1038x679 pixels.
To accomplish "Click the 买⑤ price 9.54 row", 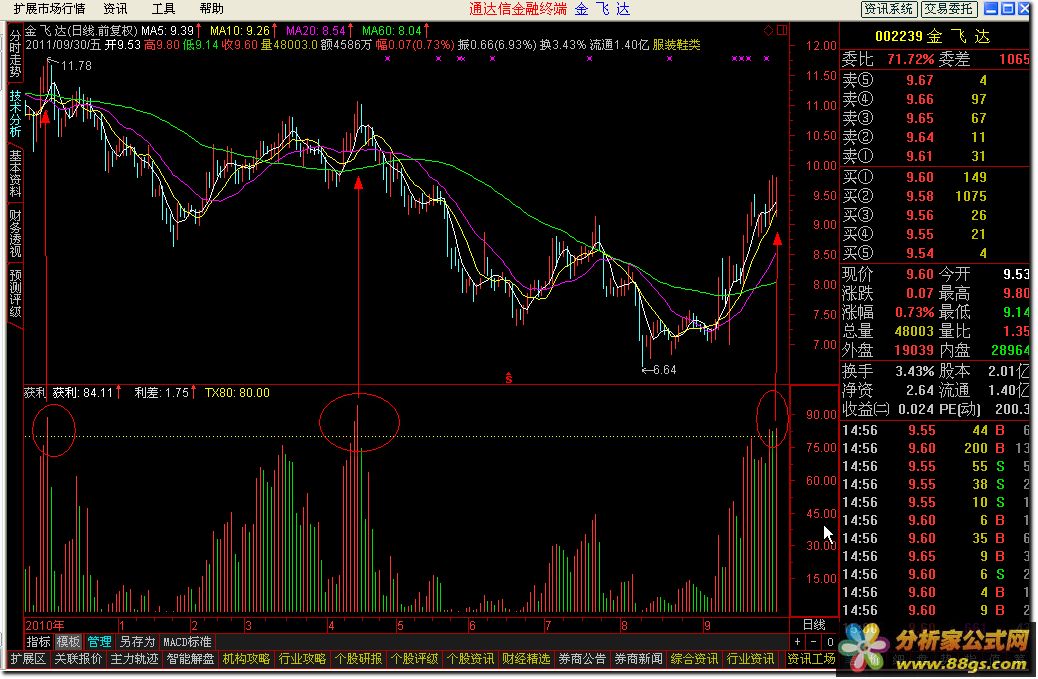I will coord(935,253).
